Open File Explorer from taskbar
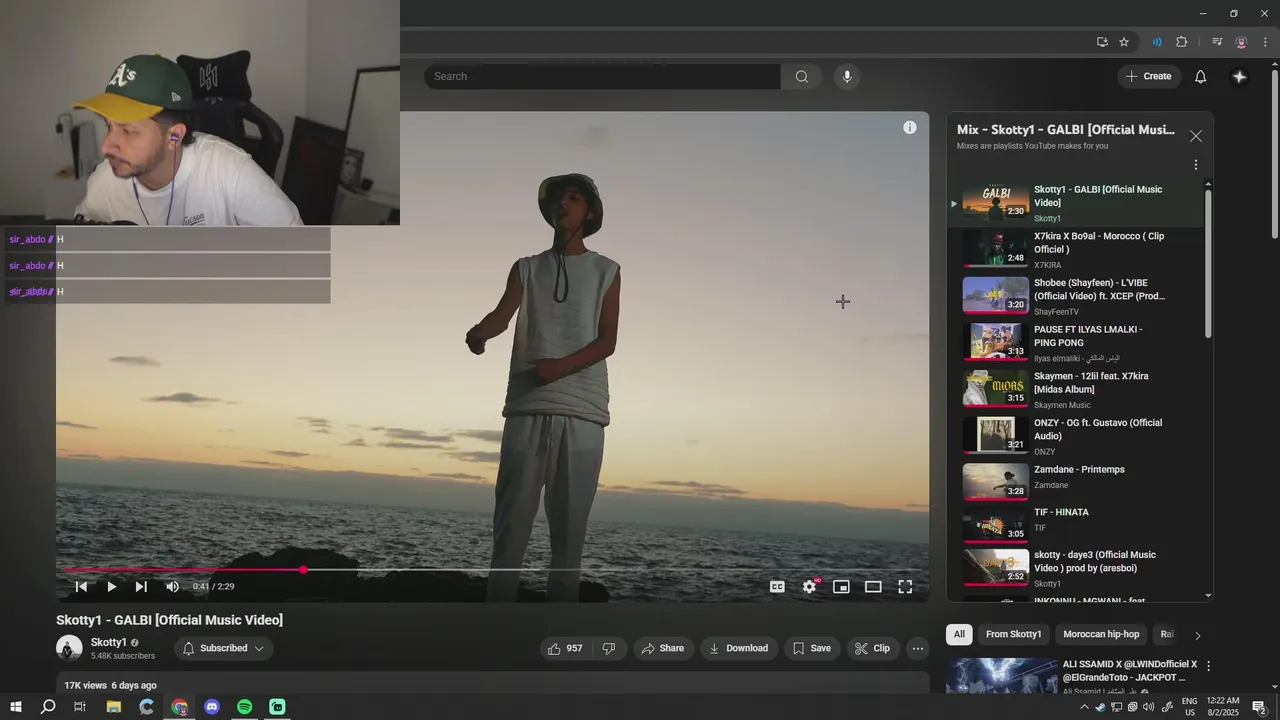 point(114,707)
